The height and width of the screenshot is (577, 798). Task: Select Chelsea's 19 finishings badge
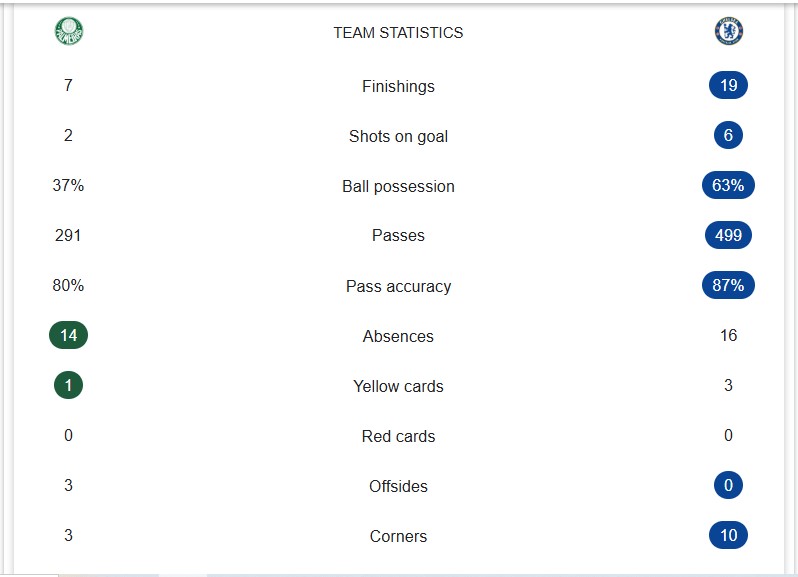(728, 85)
